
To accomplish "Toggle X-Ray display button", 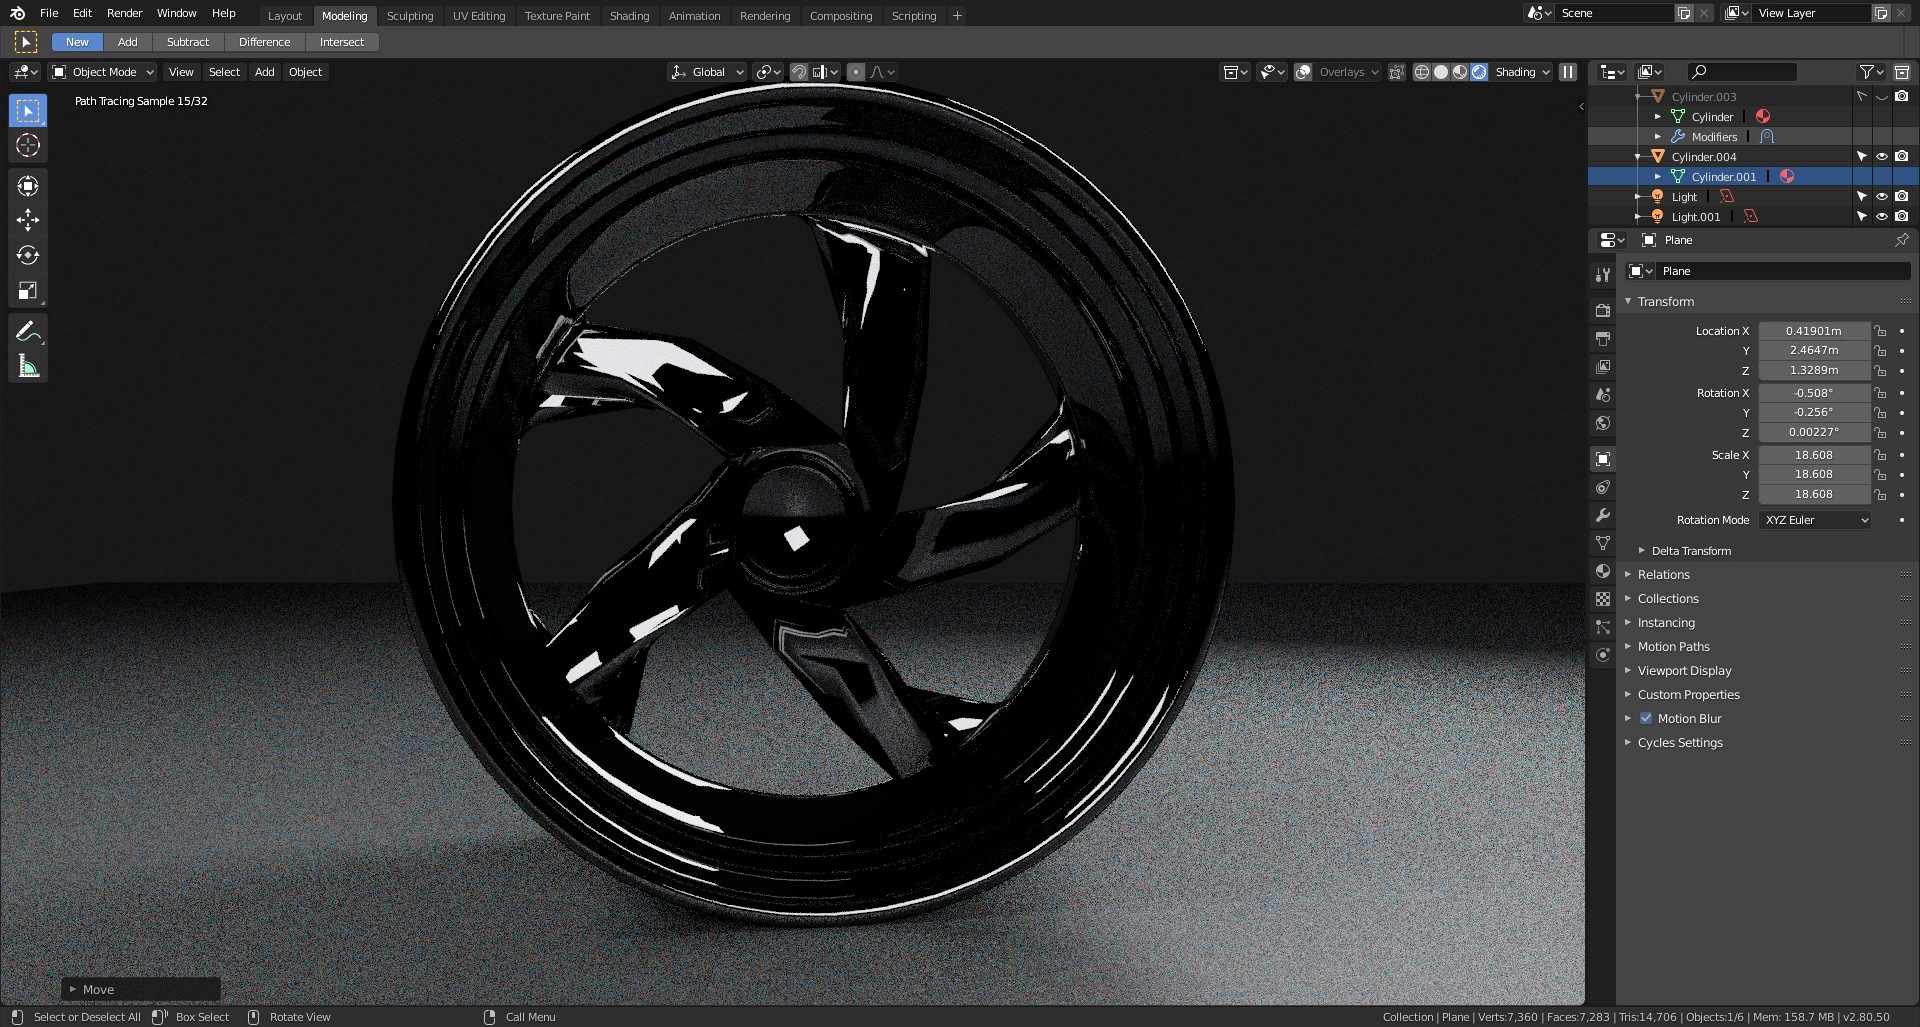I will point(1397,72).
